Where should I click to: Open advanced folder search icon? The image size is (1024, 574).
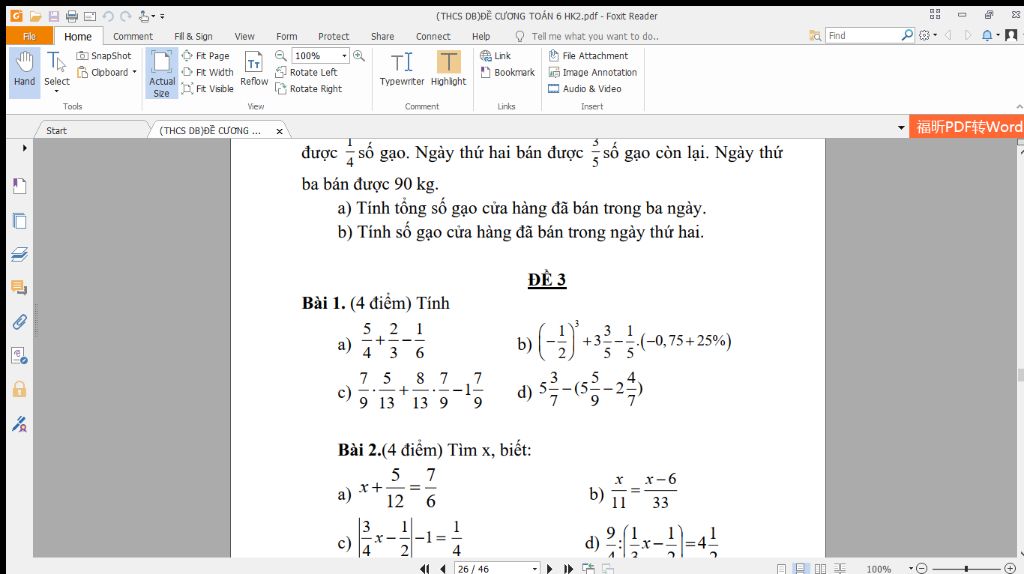(815, 35)
